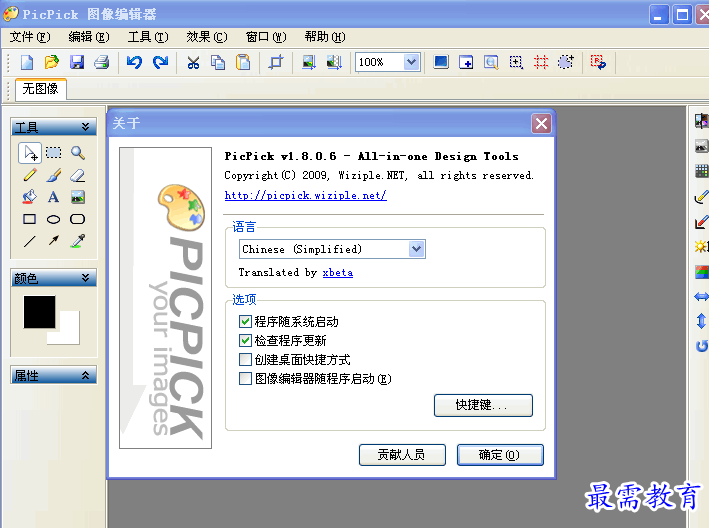Open the 帮助(H) menu
The height and width of the screenshot is (528, 709).
coord(325,37)
